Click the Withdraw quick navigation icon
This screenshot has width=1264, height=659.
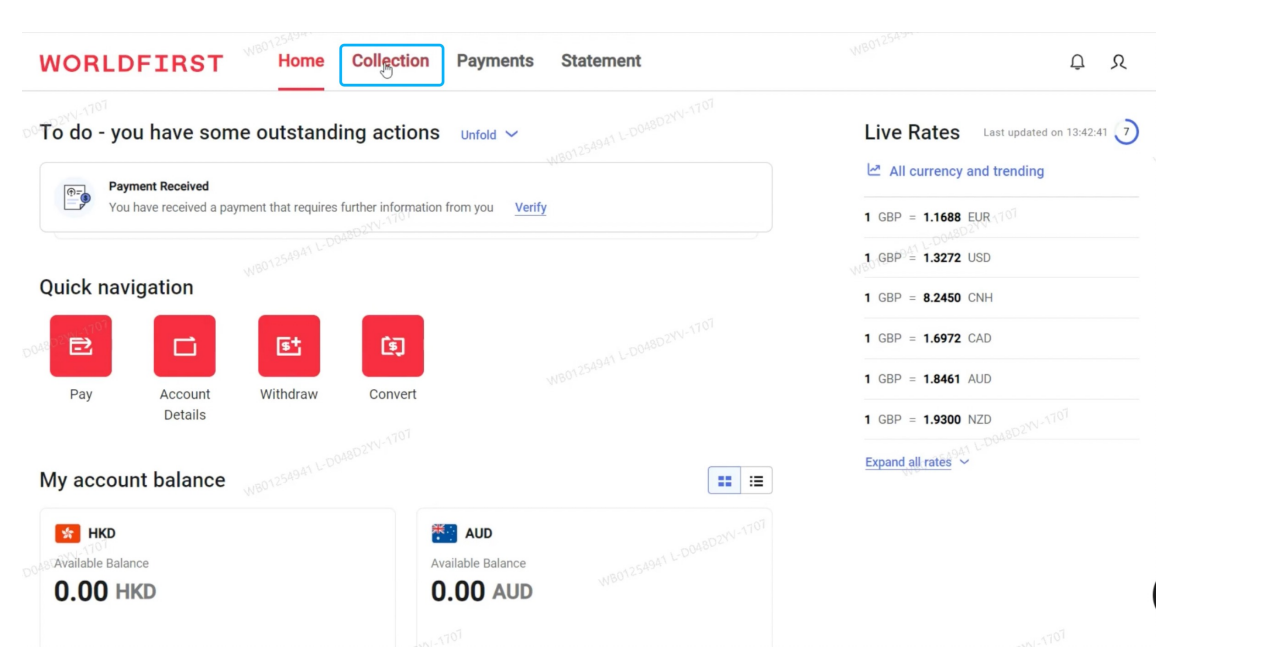(289, 346)
